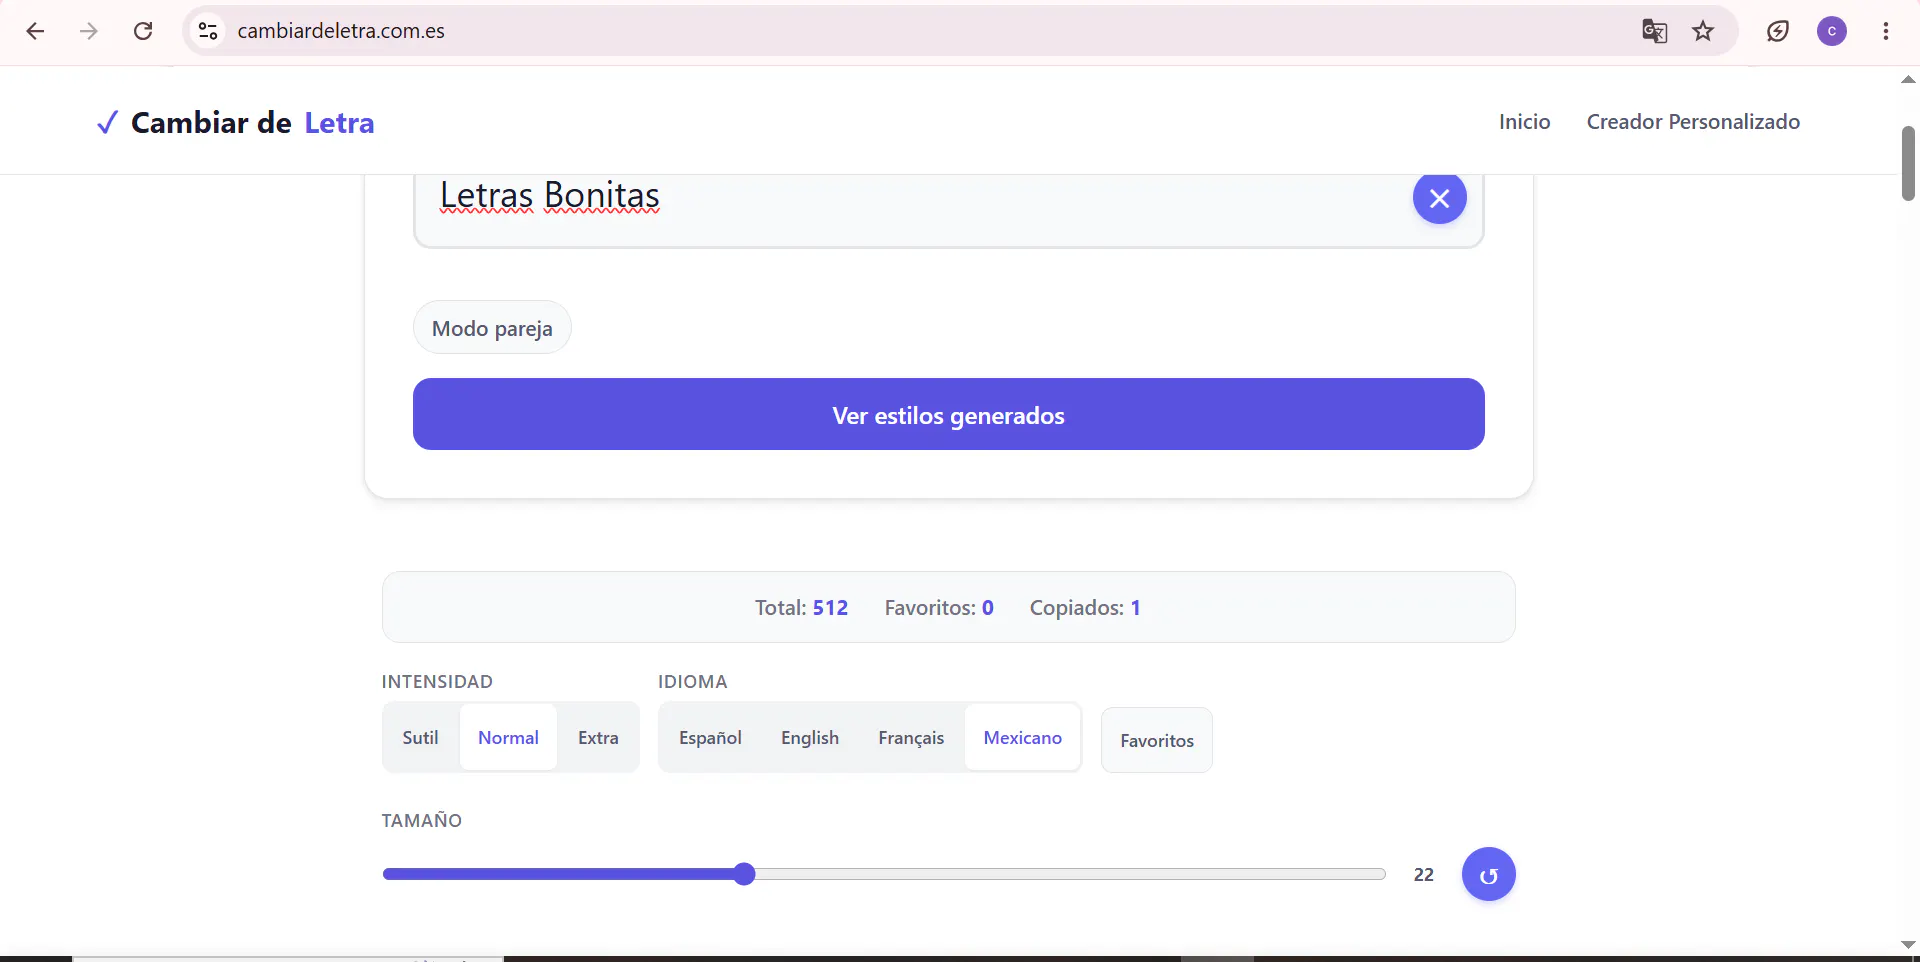This screenshot has height=962, width=1920.
Task: Click the Cambiar de Letra logo
Action: click(236, 123)
